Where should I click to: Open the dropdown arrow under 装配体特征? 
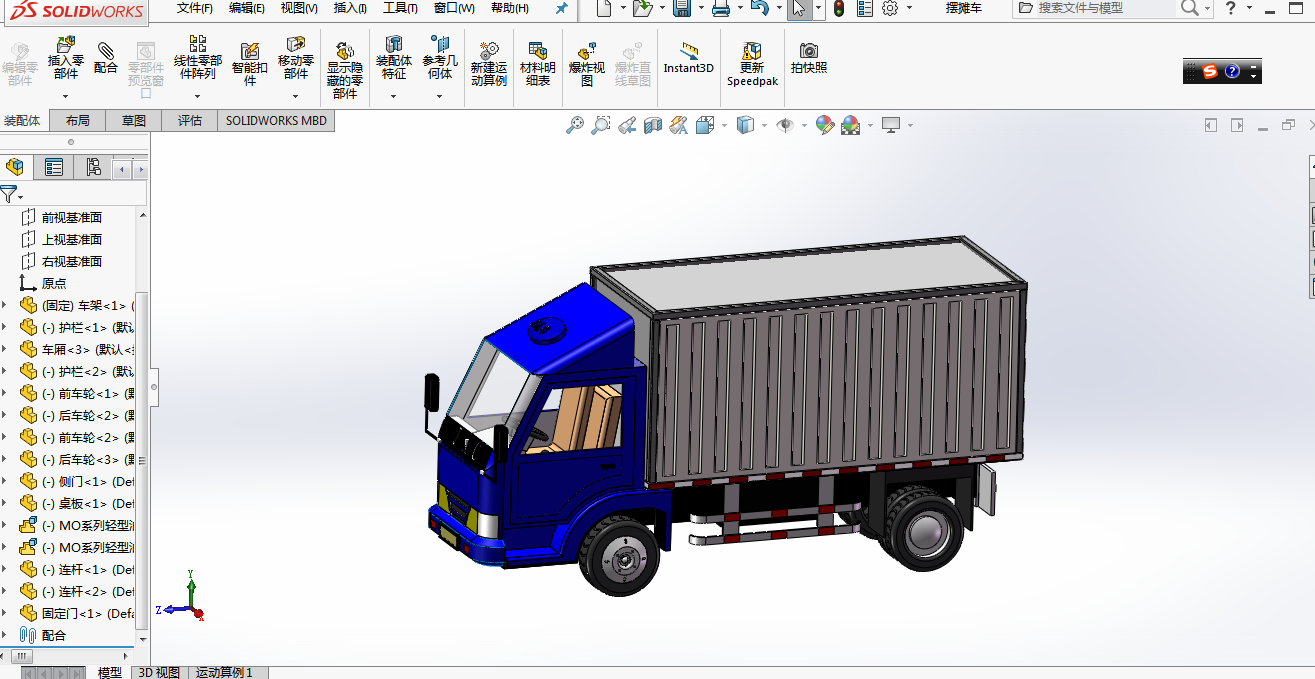click(x=394, y=97)
